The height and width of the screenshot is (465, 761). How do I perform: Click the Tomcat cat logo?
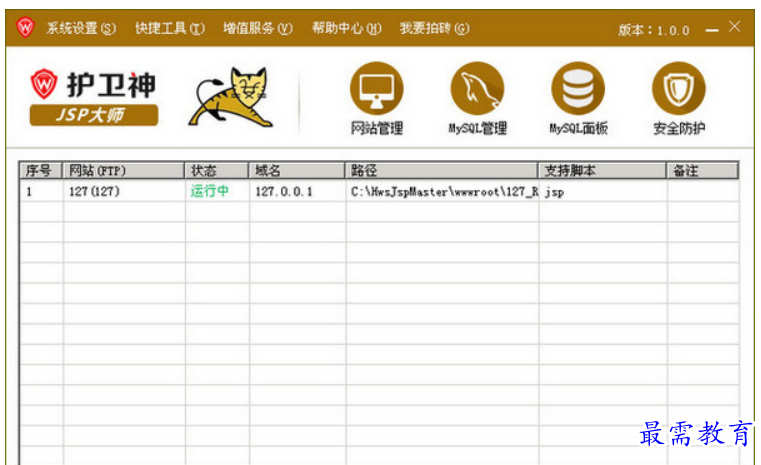[231, 97]
